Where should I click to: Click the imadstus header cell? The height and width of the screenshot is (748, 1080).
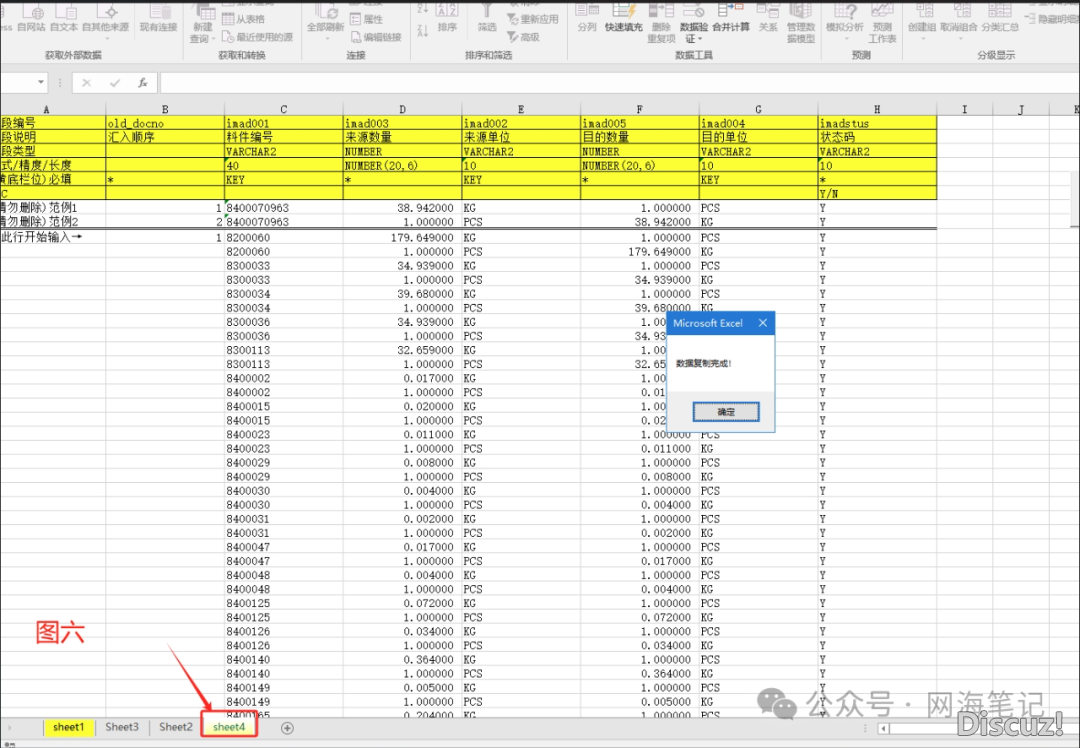[x=877, y=123]
